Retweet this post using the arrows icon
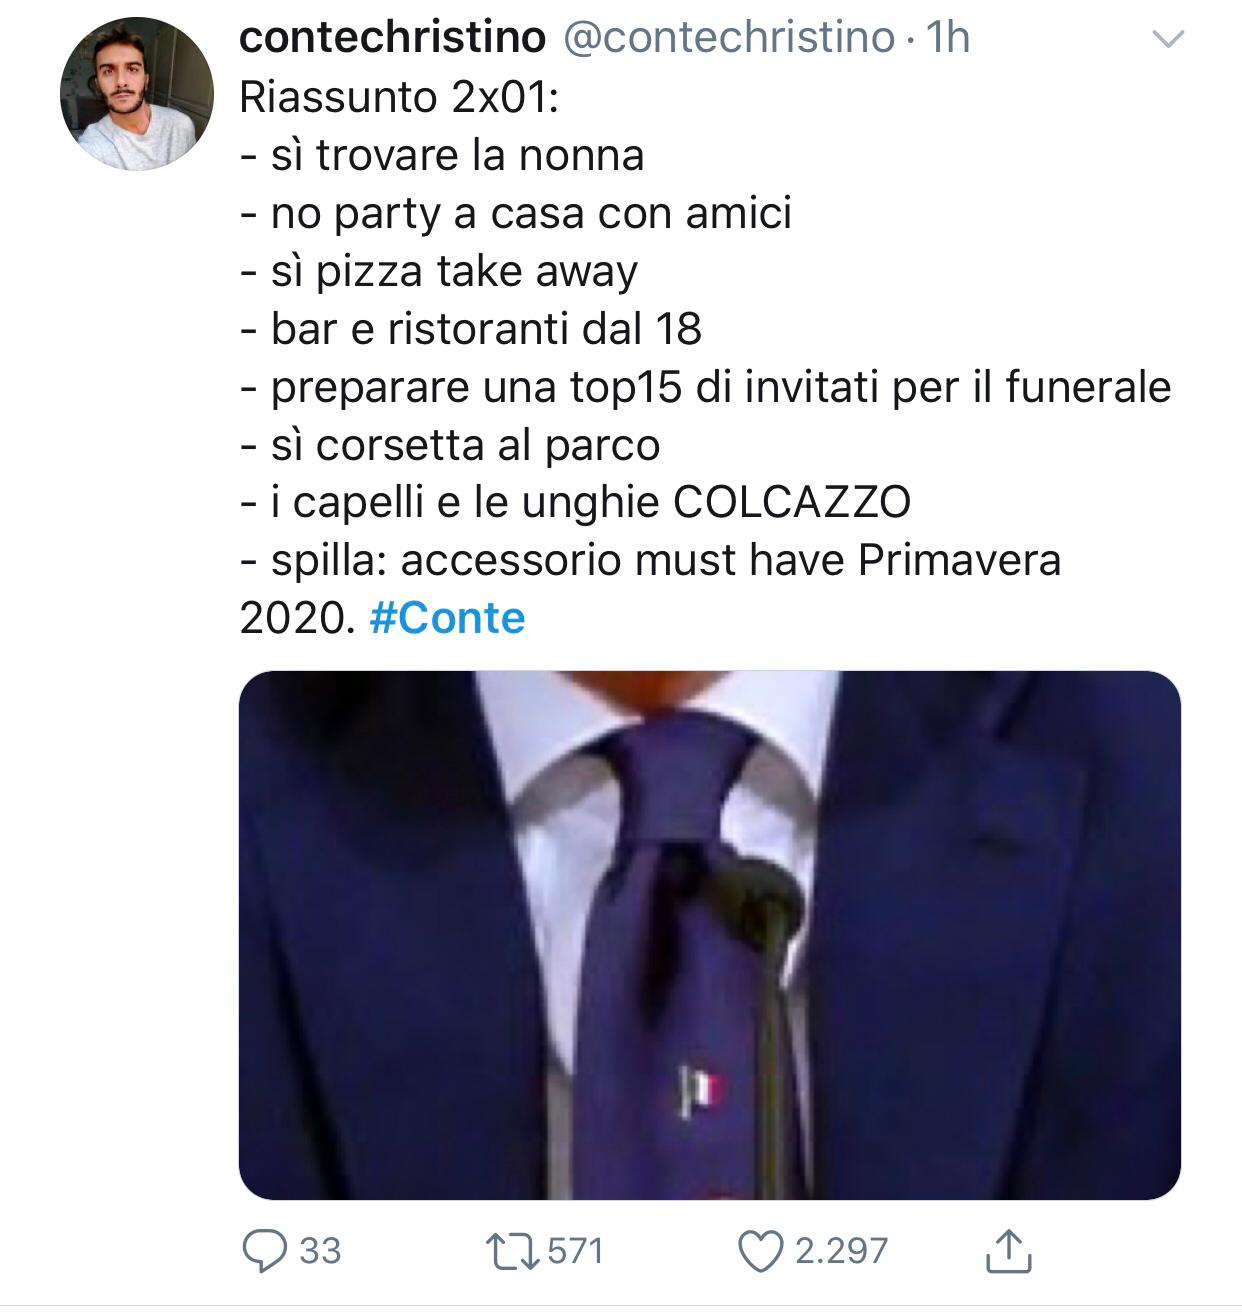 511,1251
